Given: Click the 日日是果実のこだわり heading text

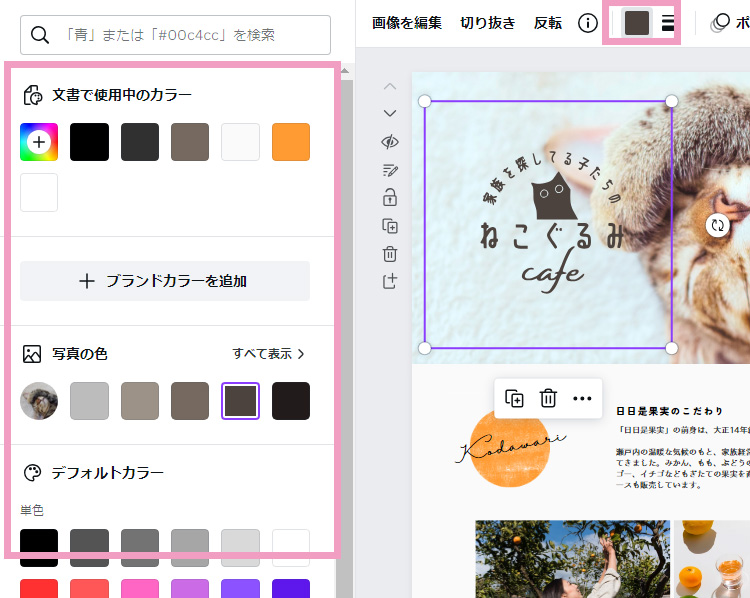Looking at the screenshot, I should [670, 411].
